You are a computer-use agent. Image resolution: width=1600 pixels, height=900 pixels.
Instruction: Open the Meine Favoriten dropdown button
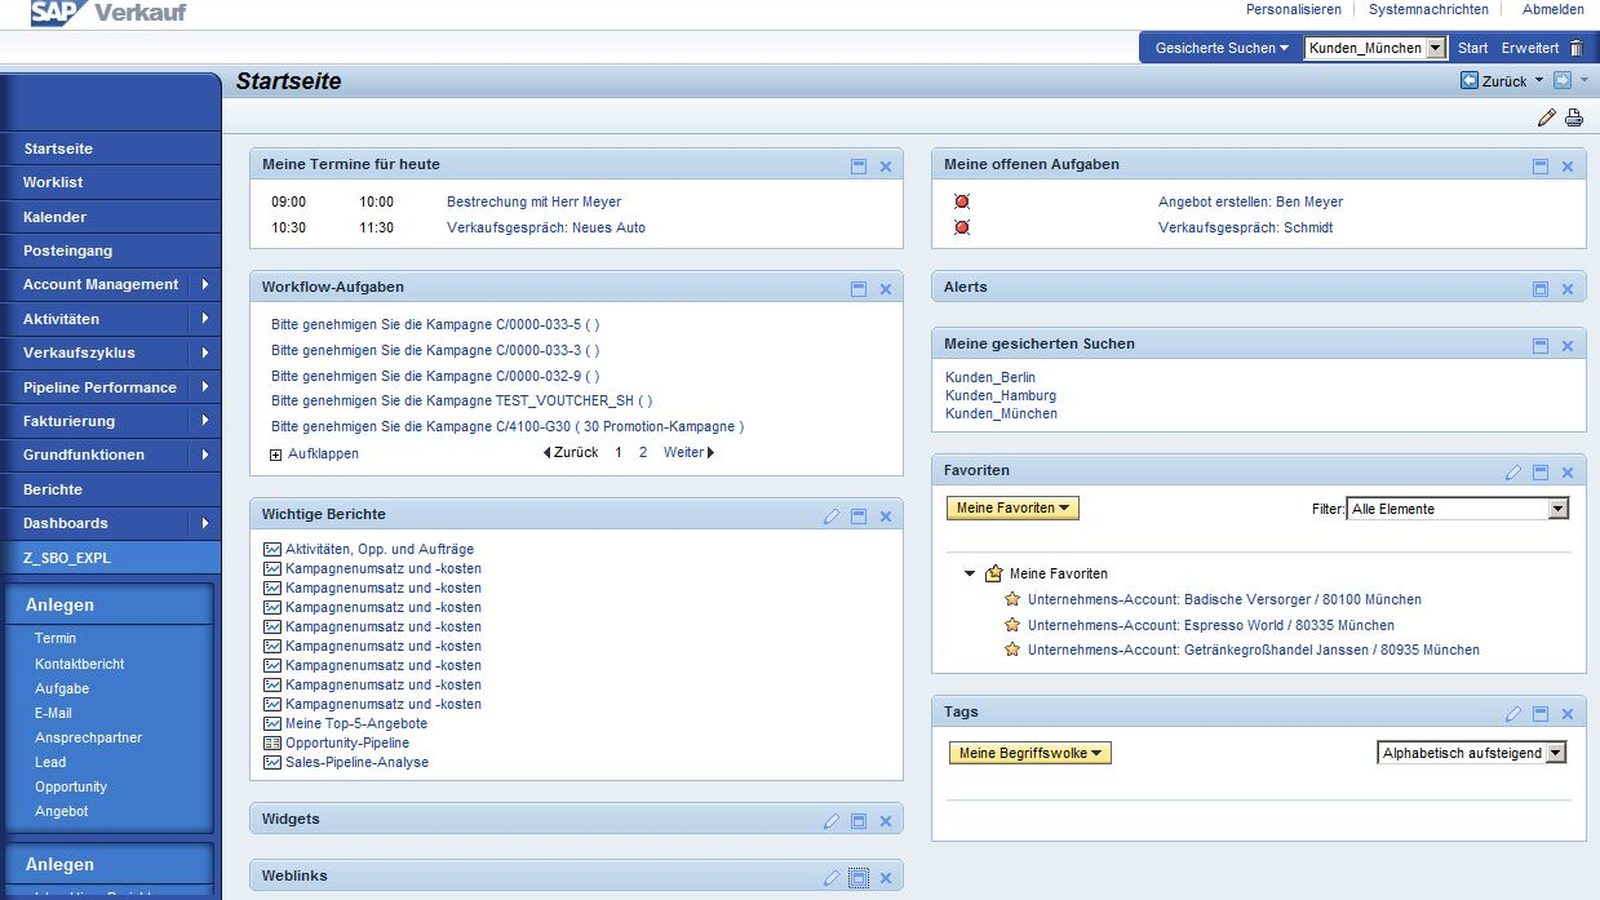(x=1012, y=508)
